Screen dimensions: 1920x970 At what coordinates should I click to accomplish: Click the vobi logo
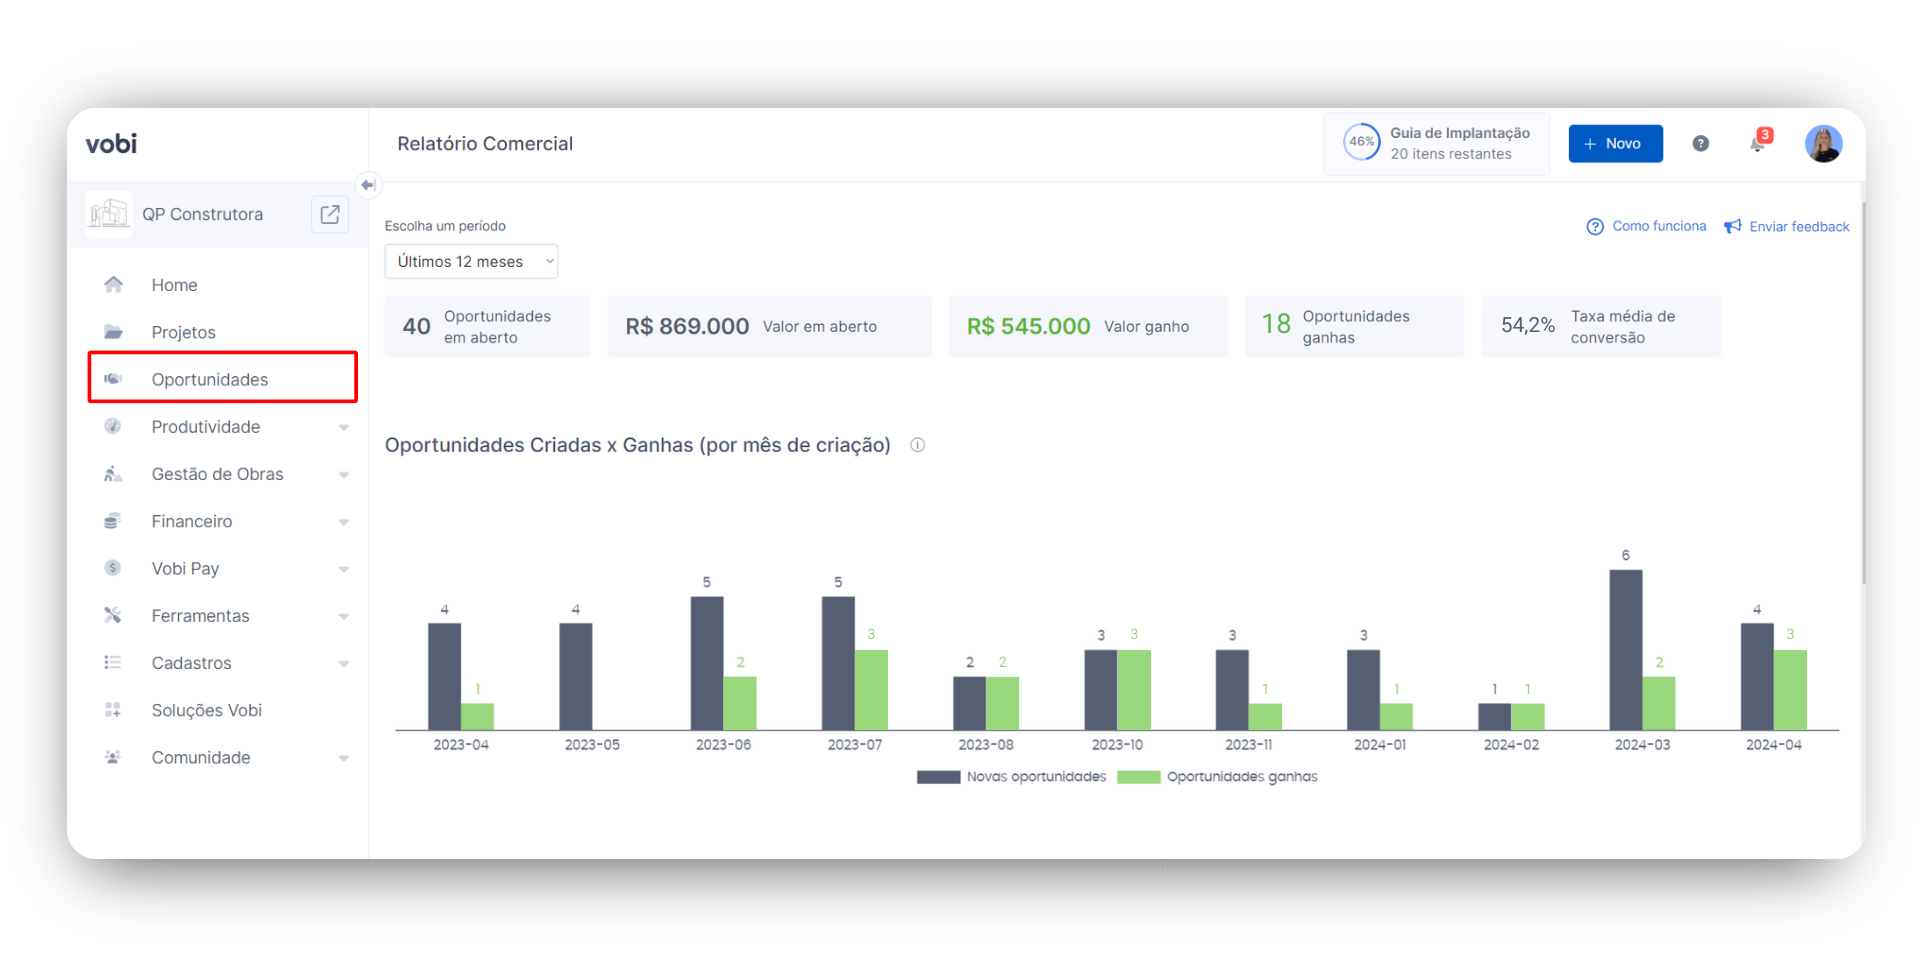111,144
